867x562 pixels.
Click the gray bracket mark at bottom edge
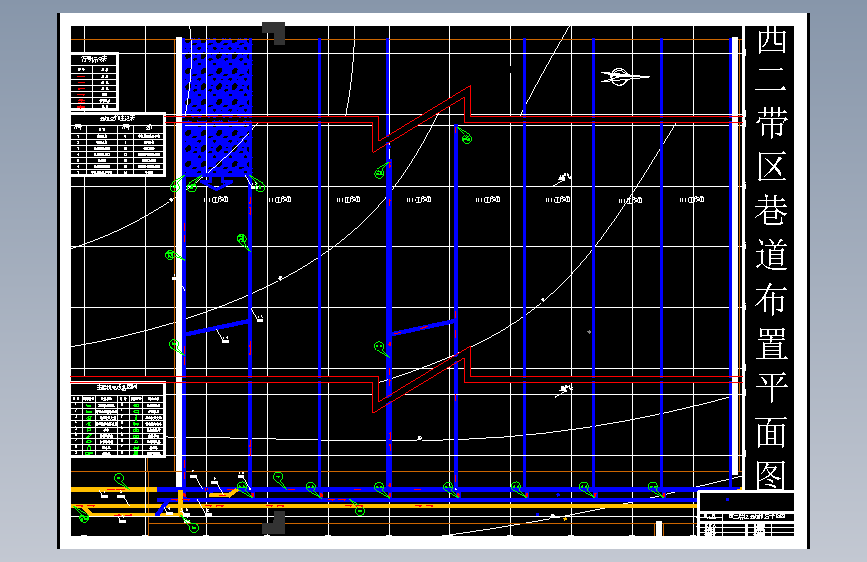tap(274, 522)
